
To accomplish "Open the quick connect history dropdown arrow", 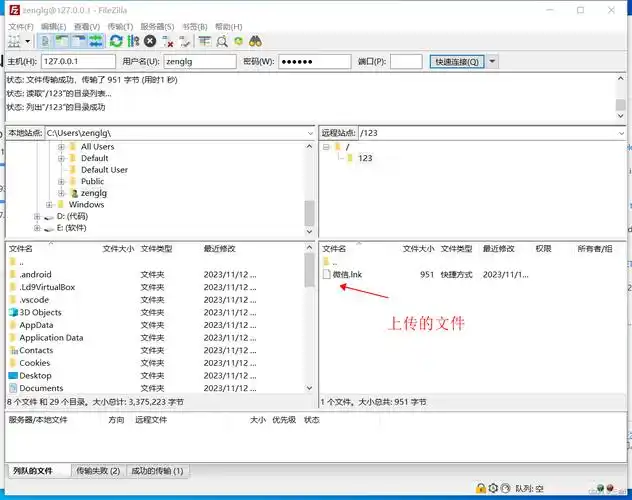I will [492, 62].
